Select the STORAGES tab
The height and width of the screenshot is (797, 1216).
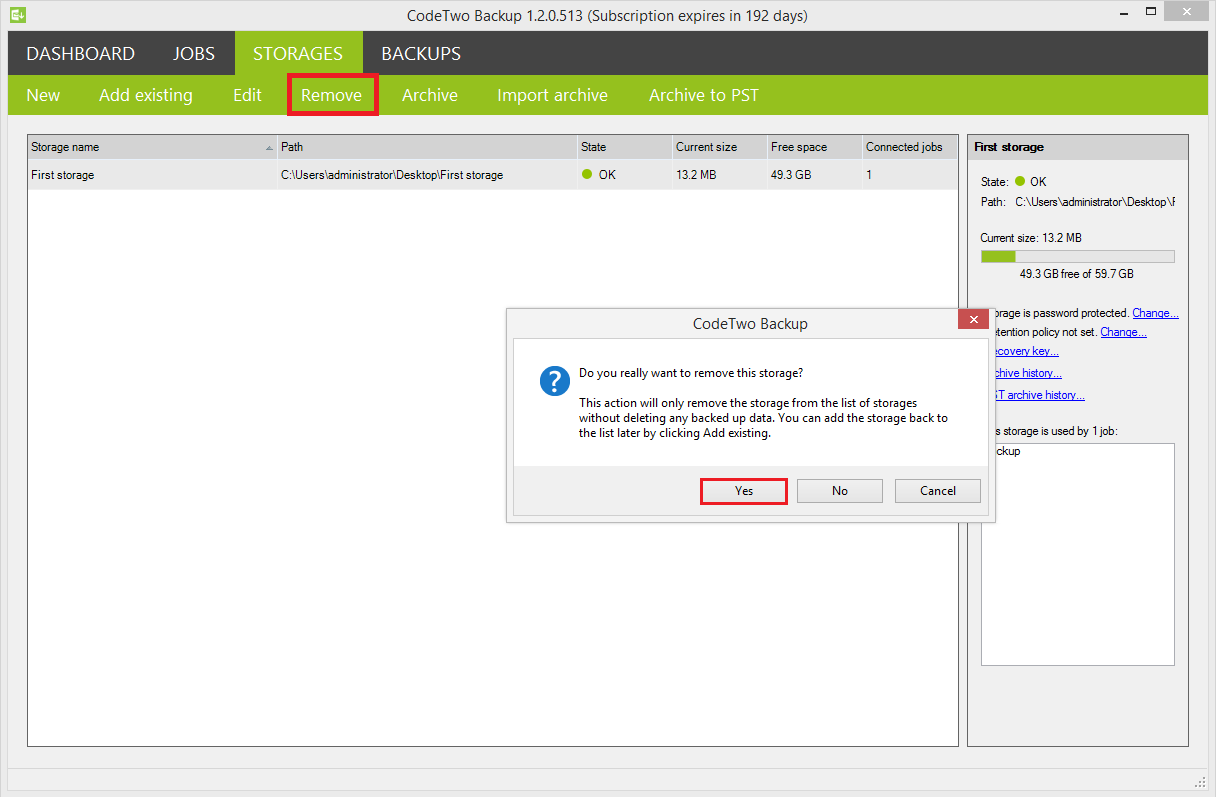point(298,54)
